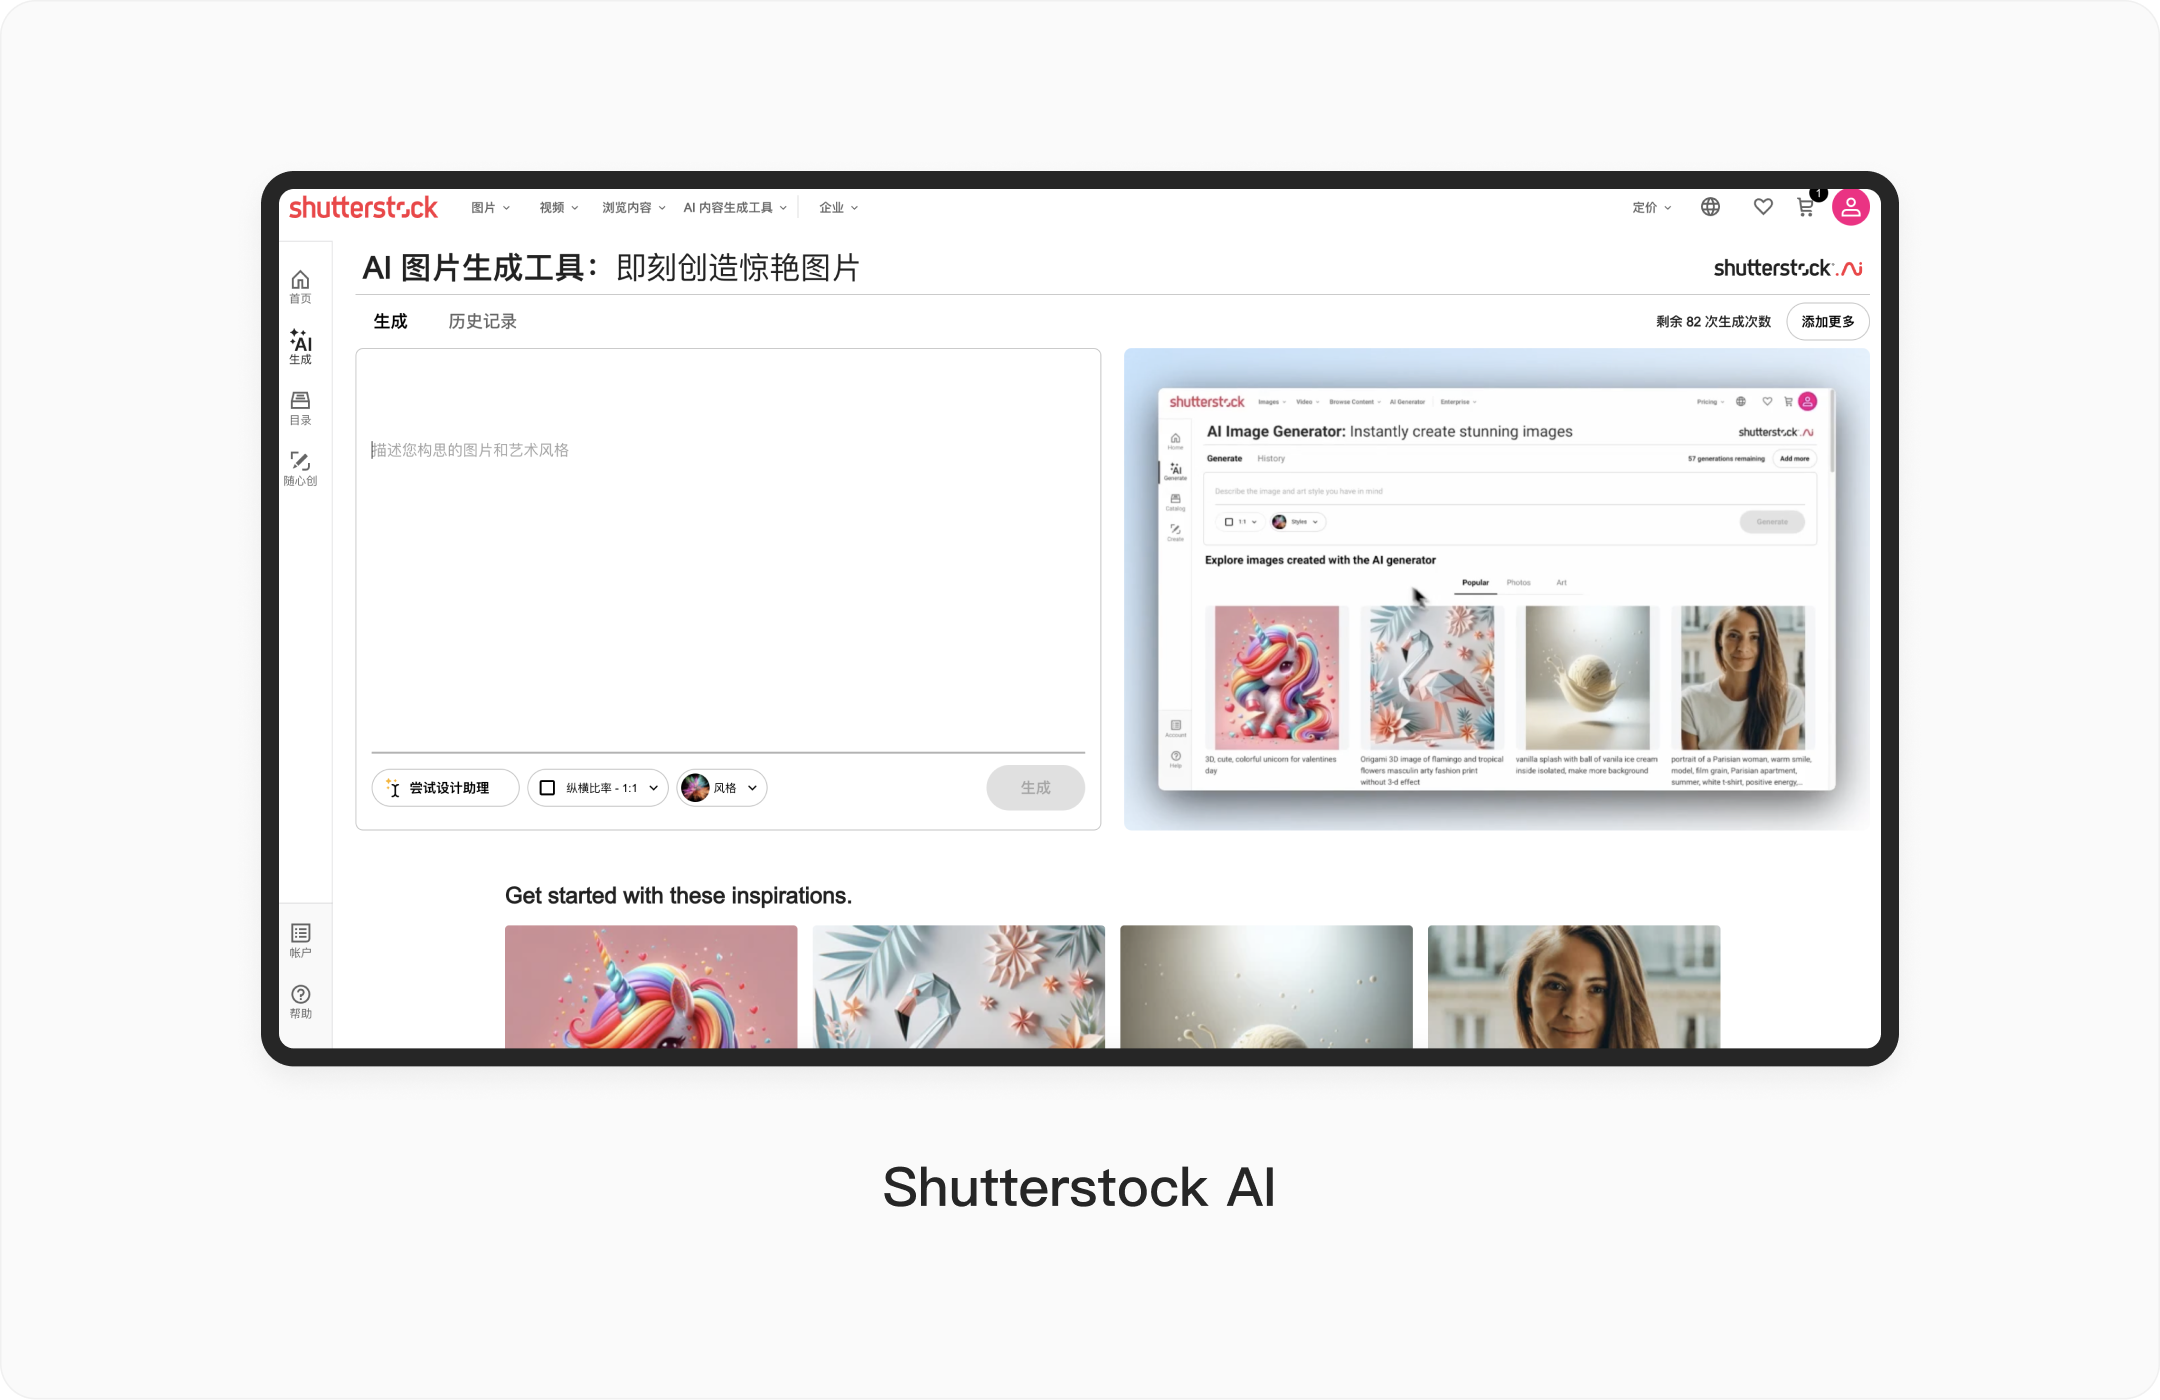Open the 帮助 help sidebar icon
2160x1400 pixels.
300,1001
